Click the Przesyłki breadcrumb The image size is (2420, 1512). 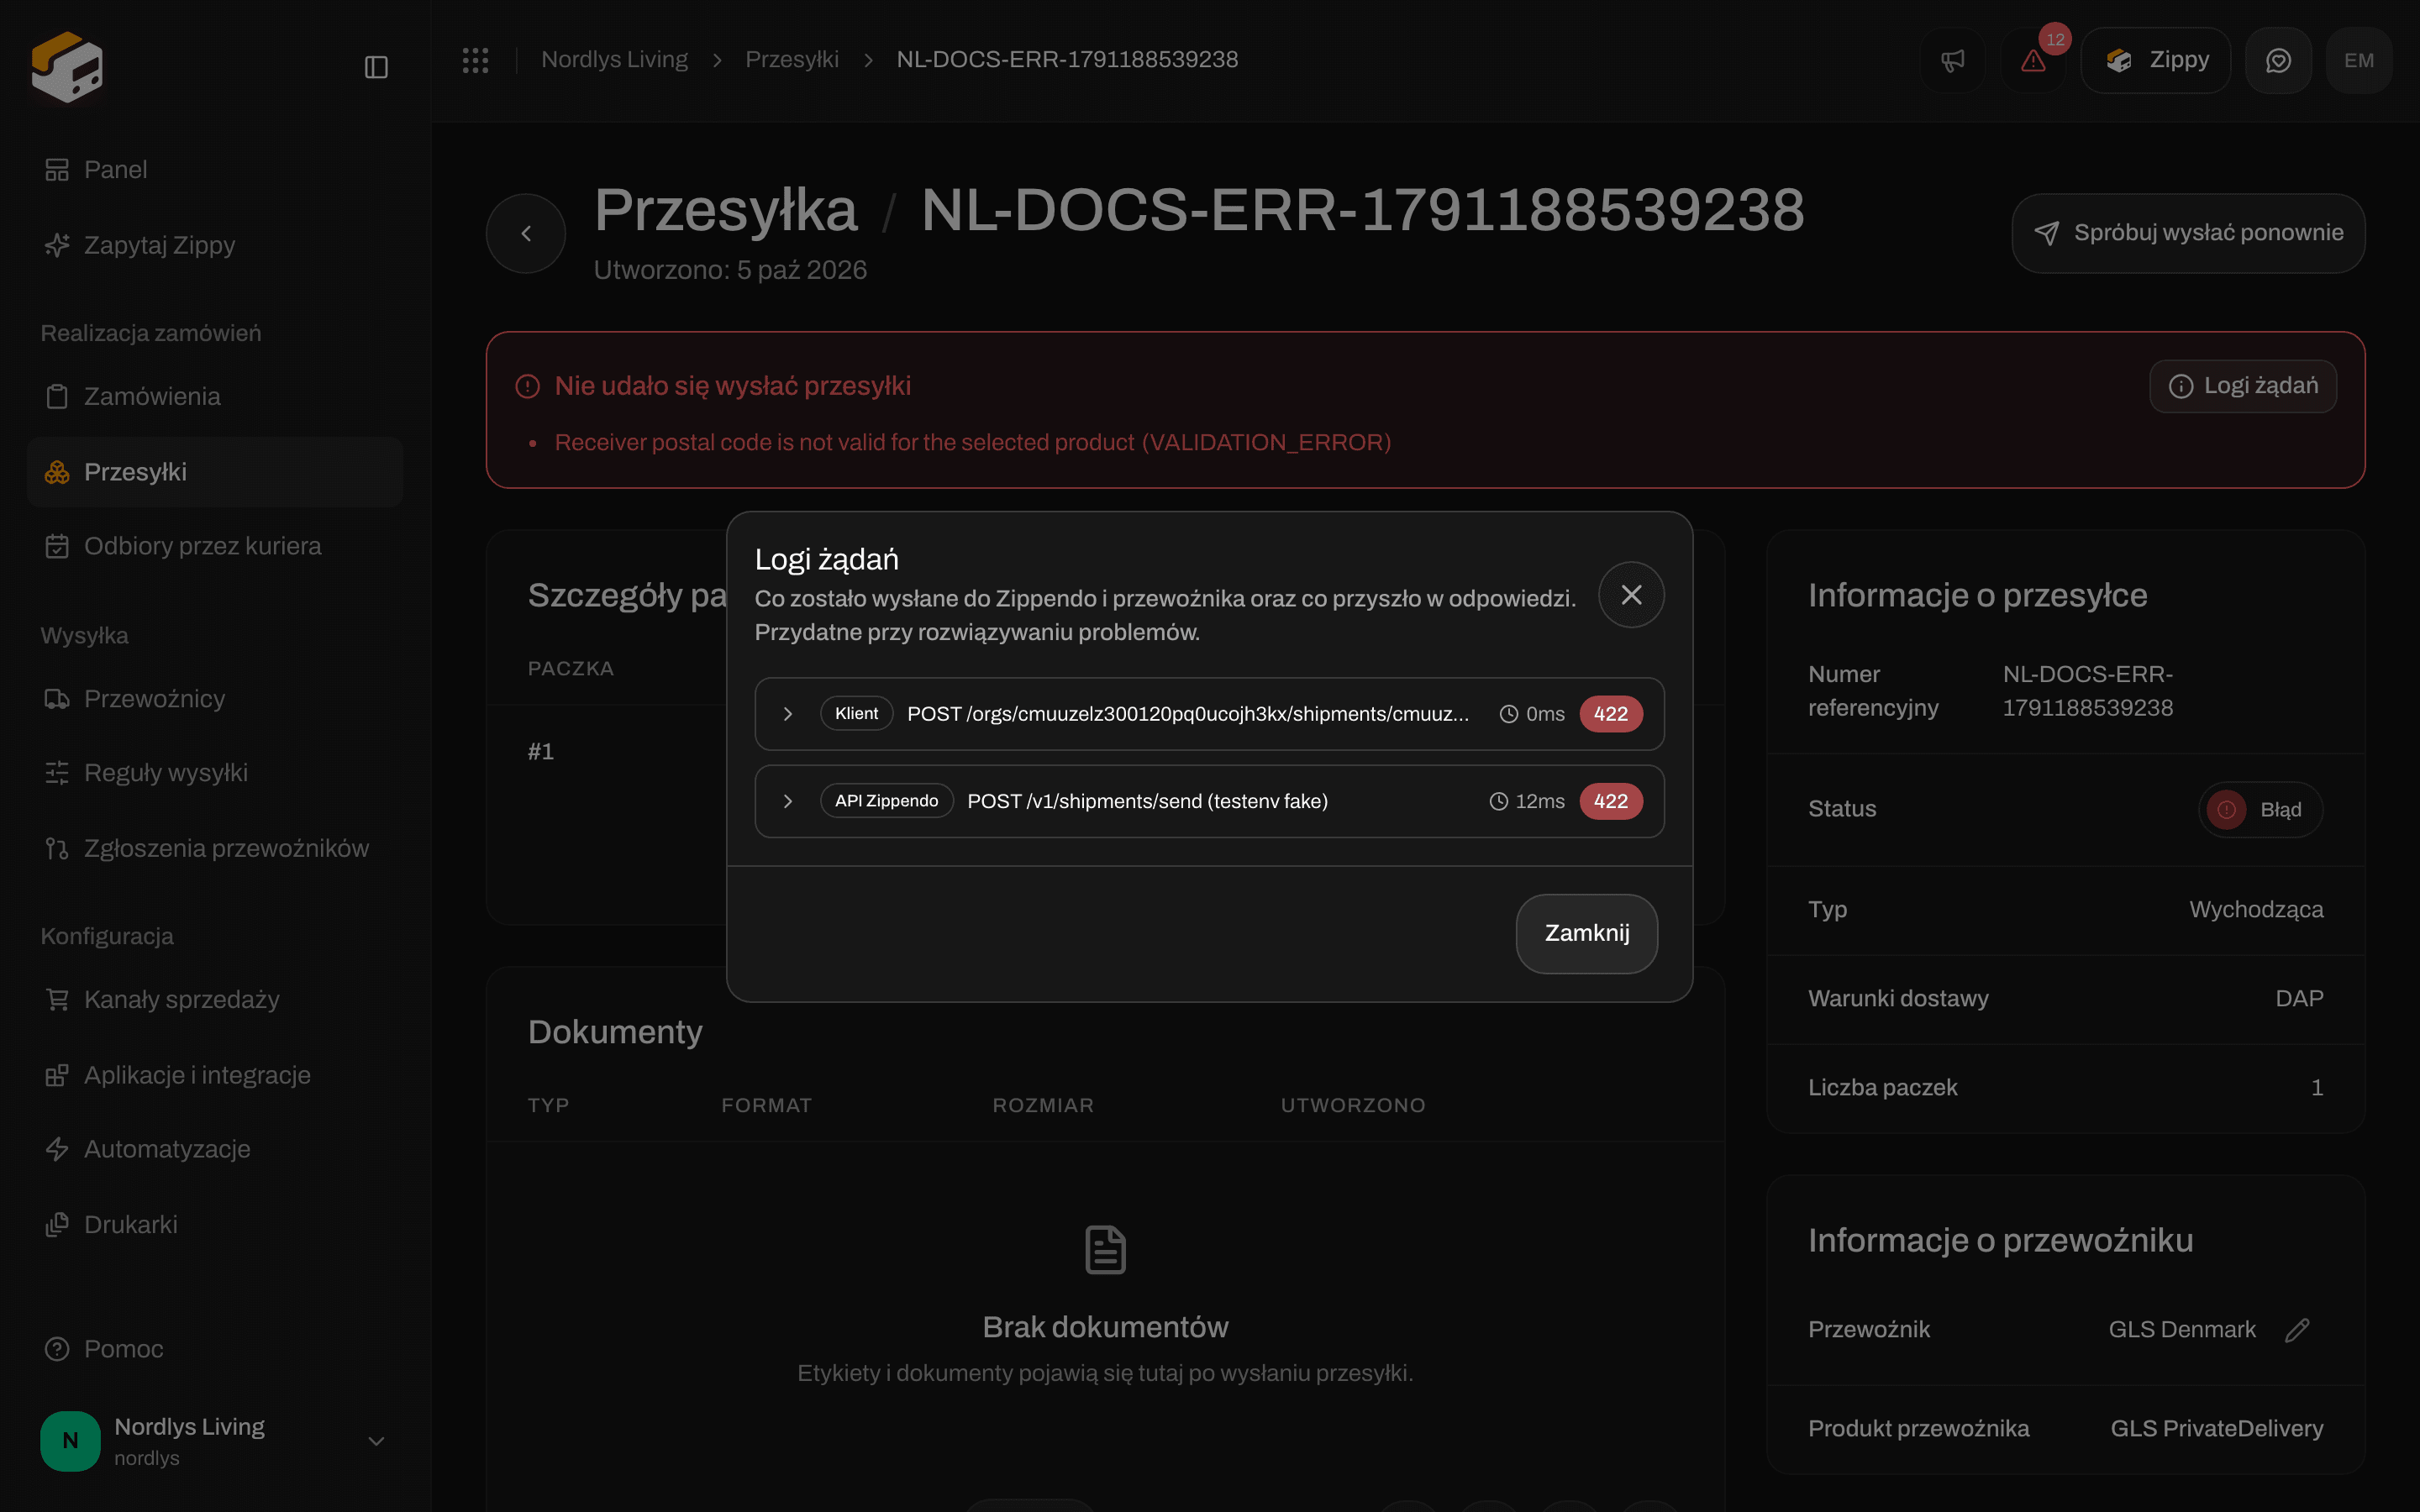click(792, 60)
